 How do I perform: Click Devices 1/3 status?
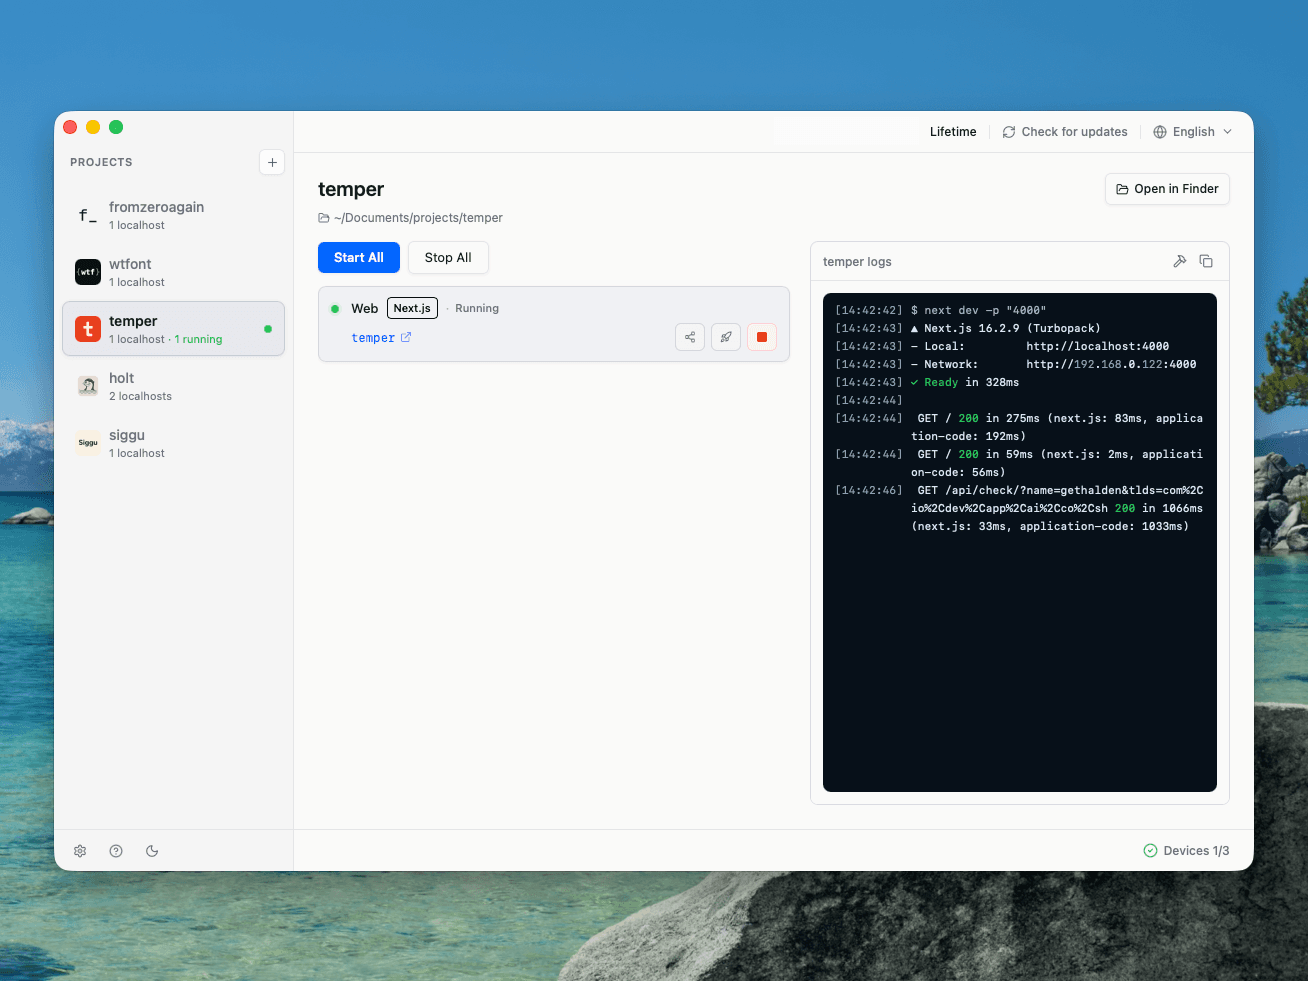(1186, 851)
